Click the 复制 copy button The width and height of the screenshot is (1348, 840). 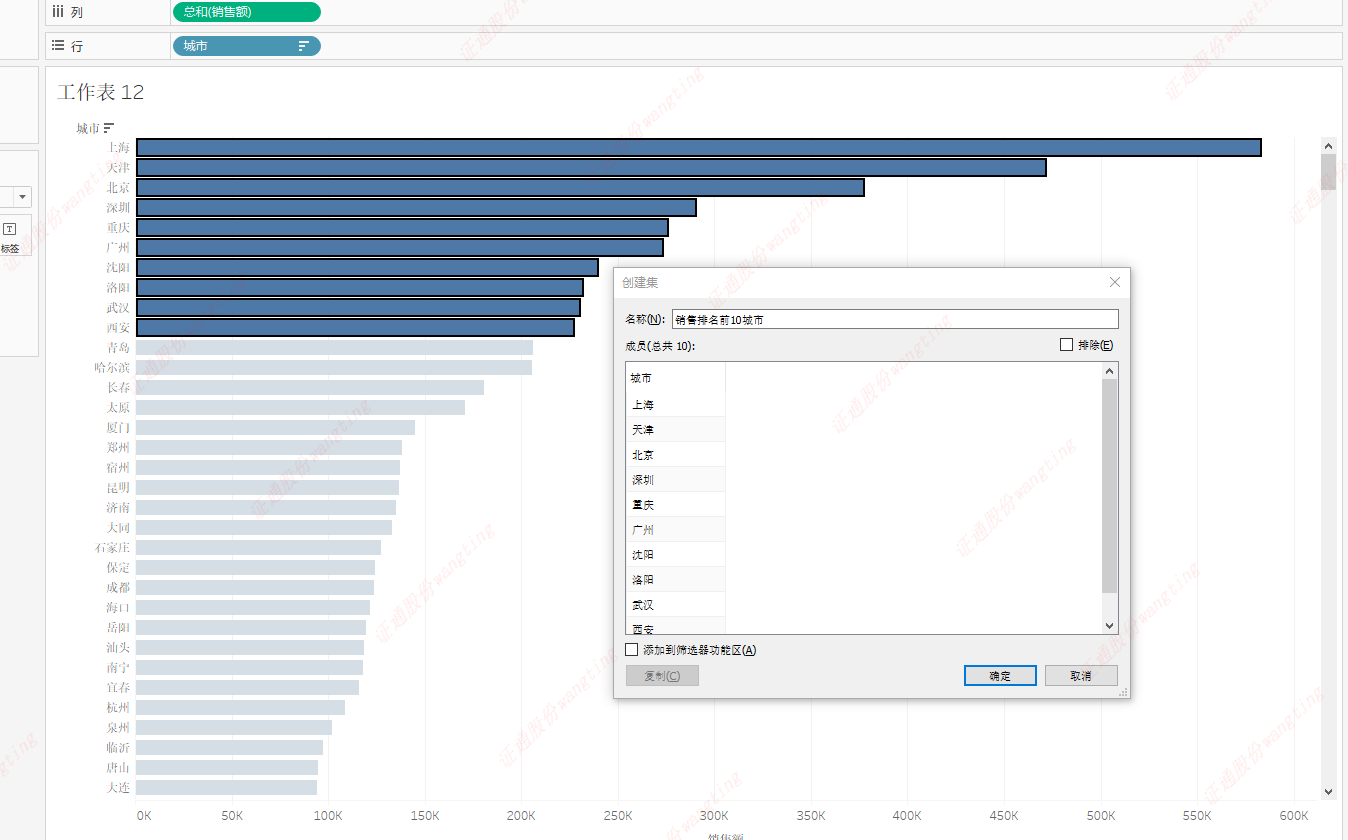click(x=662, y=676)
